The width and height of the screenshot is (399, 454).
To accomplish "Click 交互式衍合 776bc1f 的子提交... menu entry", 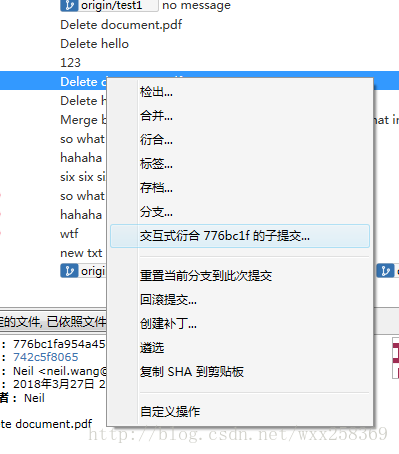I will (x=240, y=236).
